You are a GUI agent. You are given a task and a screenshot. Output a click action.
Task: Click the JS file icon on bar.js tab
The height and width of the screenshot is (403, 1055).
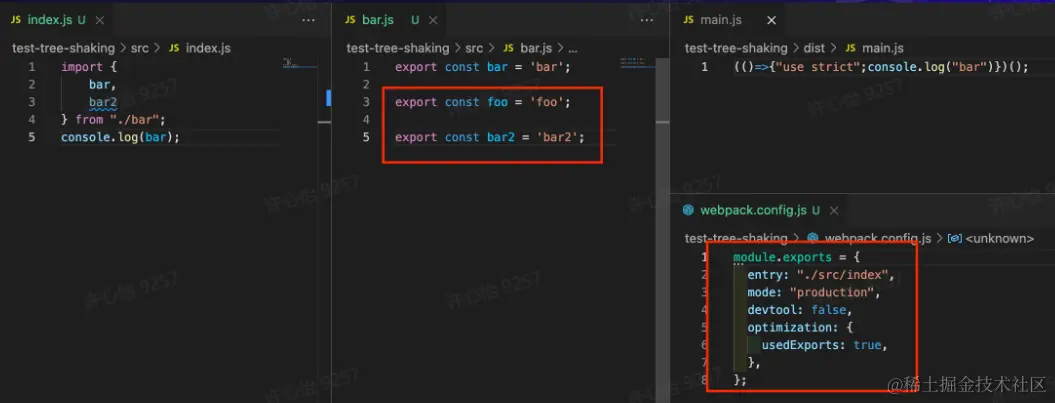point(351,20)
